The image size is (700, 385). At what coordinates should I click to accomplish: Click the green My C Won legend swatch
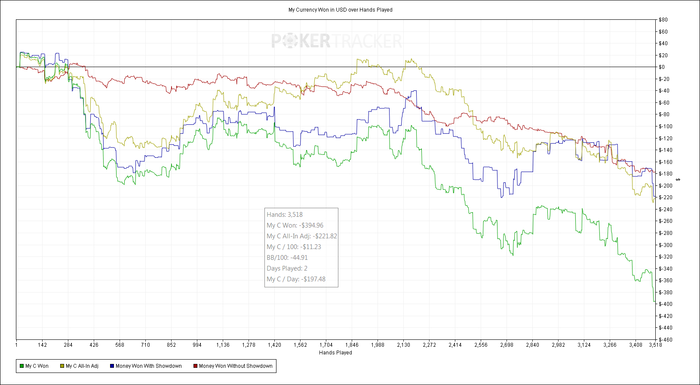pyautogui.click(x=21, y=366)
